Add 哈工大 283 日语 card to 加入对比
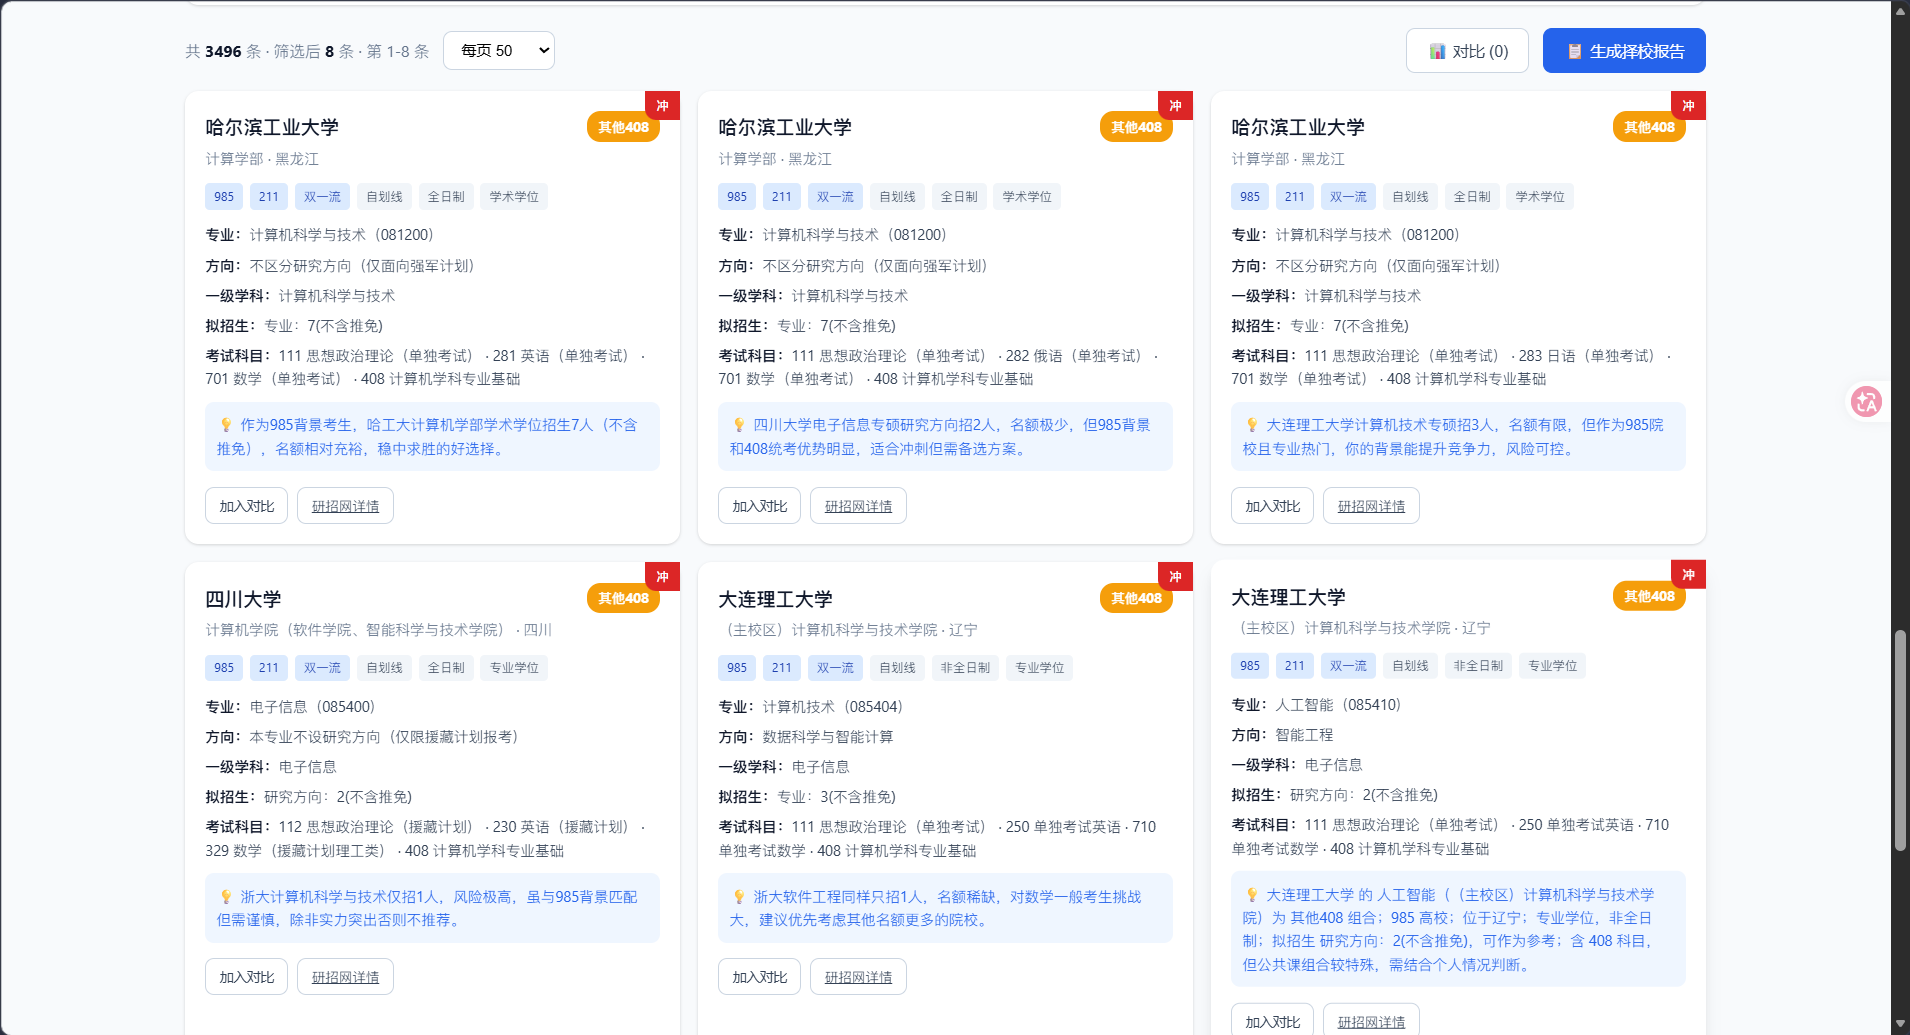 point(1272,506)
